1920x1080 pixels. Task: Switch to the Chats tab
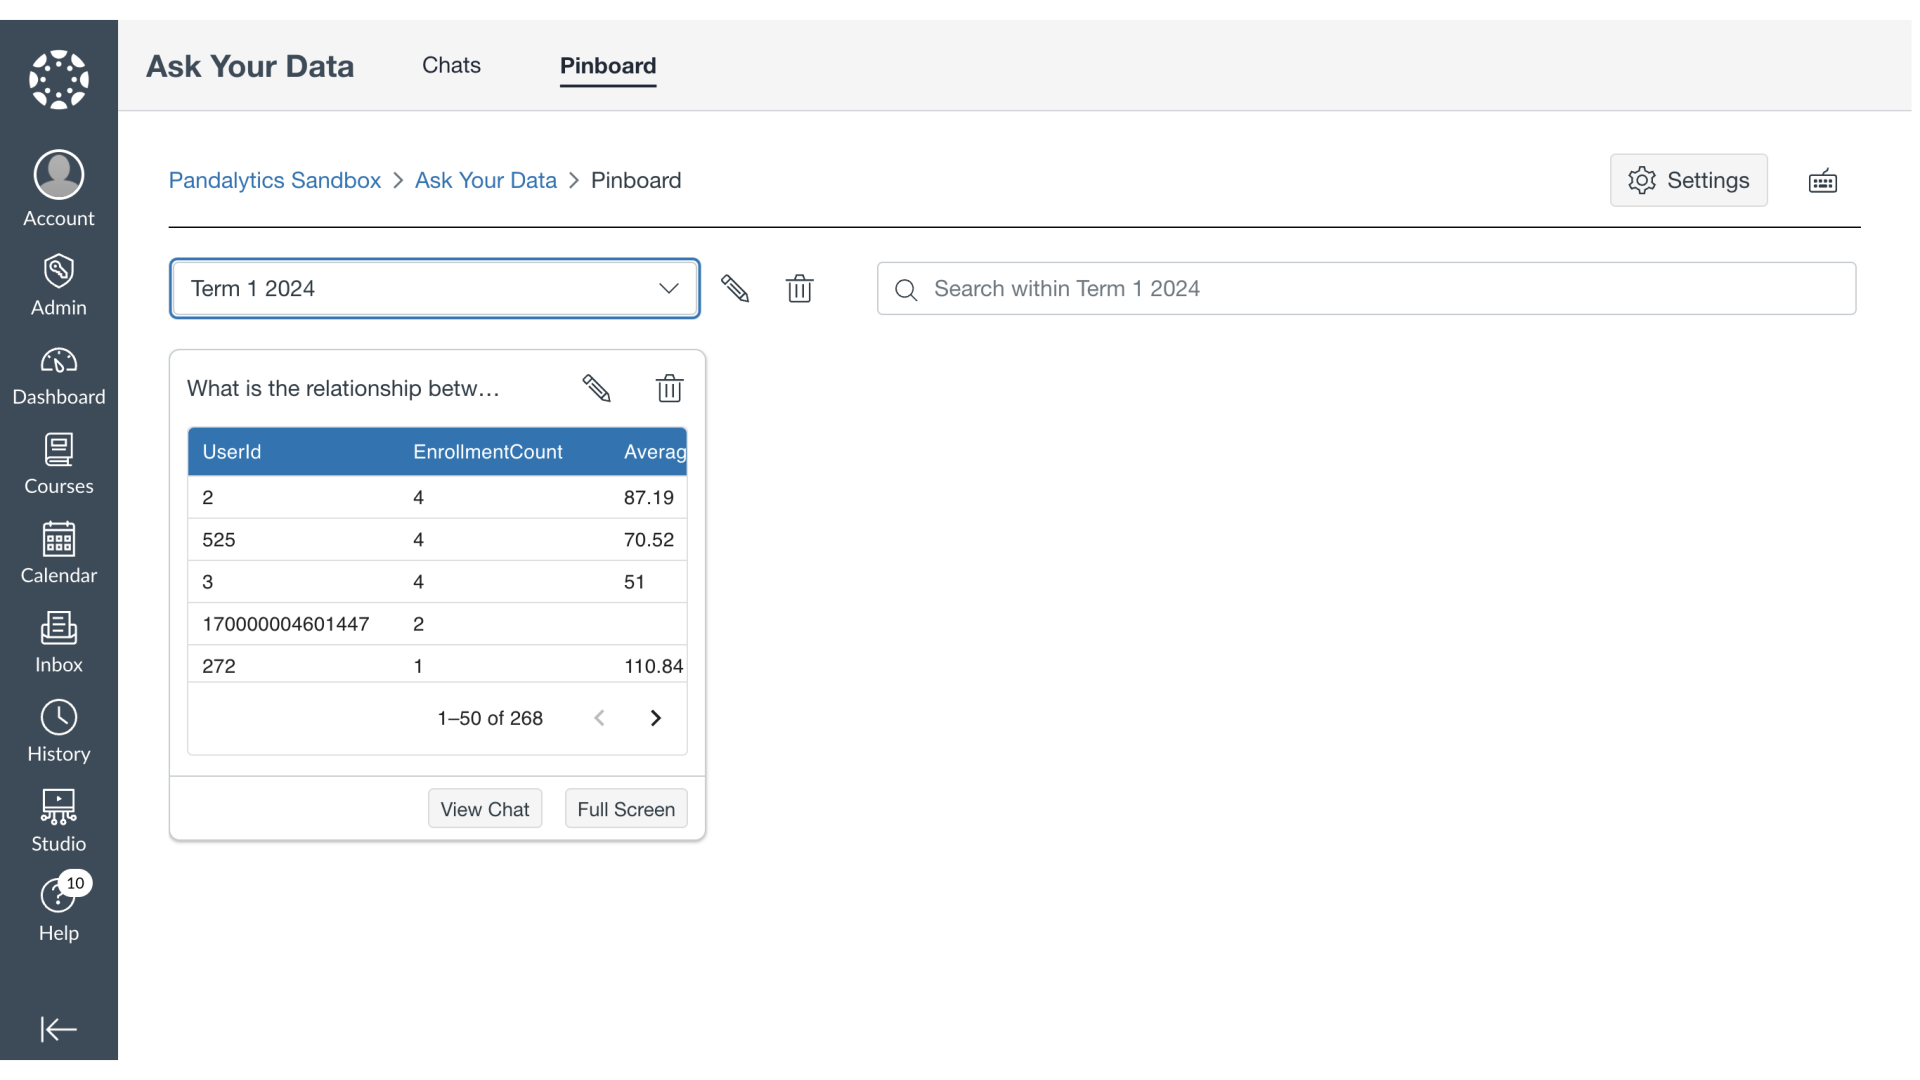[451, 65]
